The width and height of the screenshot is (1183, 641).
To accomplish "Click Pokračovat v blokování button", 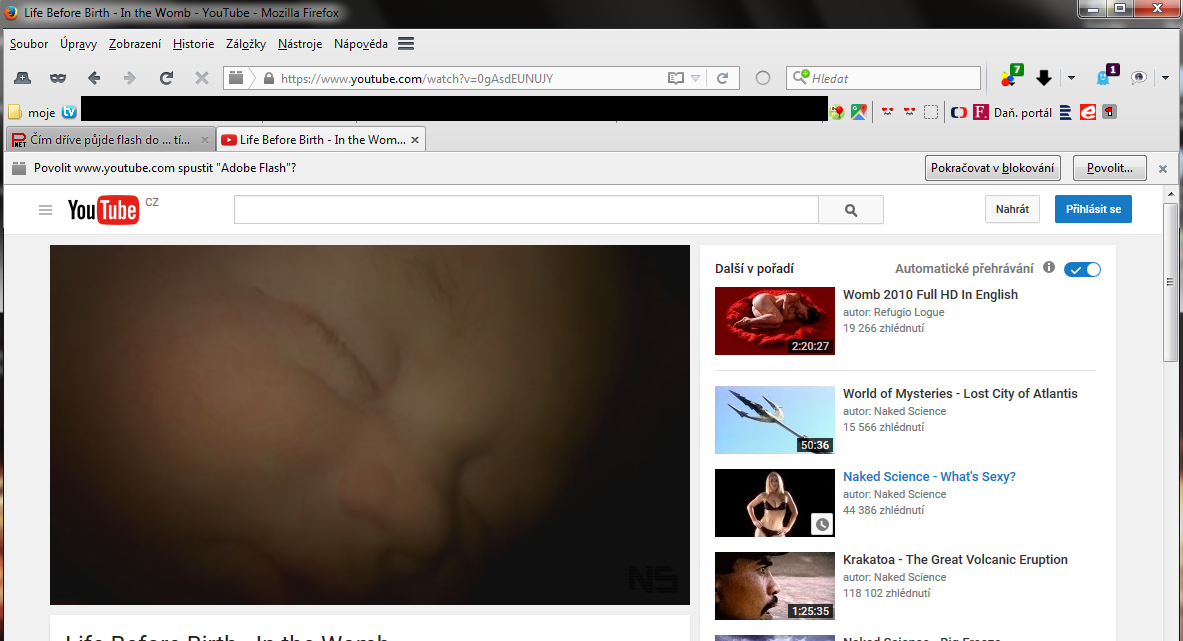I will [x=993, y=168].
